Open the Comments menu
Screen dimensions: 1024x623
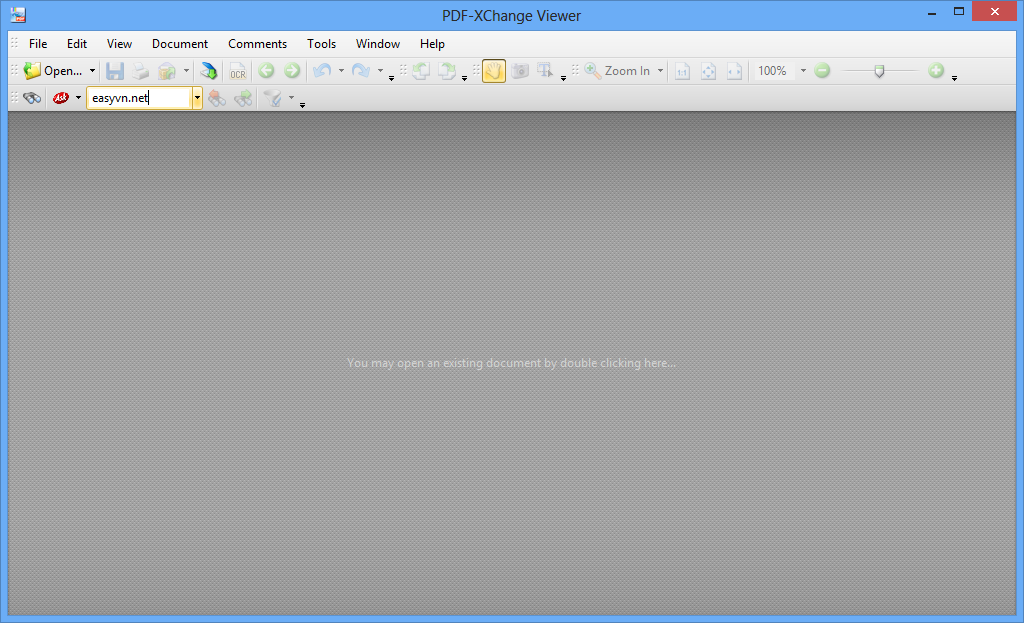click(257, 44)
